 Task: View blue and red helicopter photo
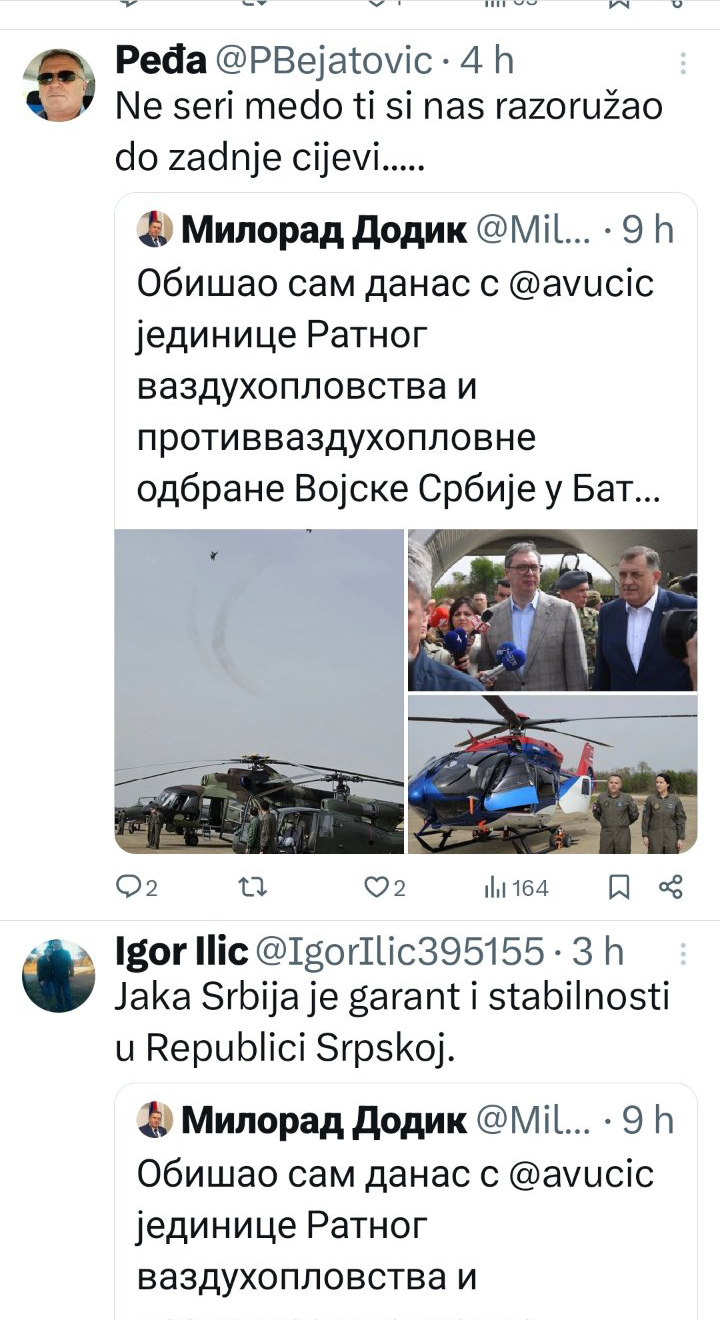tap(552, 774)
